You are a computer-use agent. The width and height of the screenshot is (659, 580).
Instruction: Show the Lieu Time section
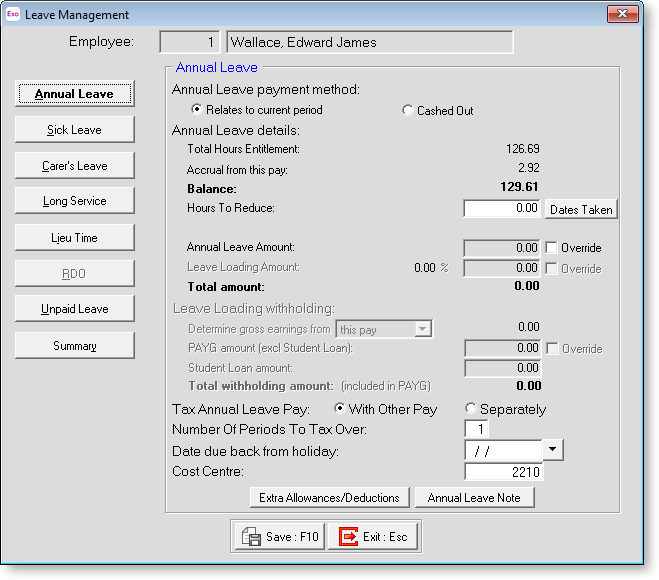(x=75, y=238)
